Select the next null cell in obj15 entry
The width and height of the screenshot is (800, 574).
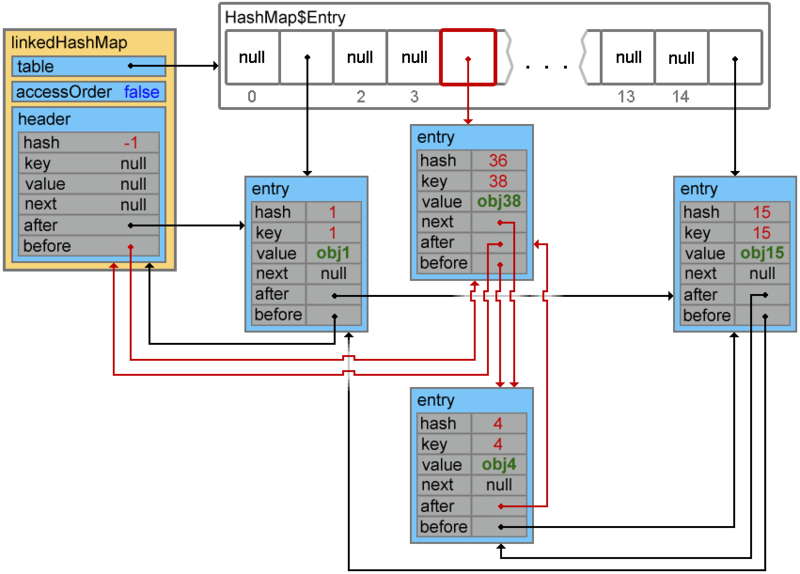click(x=762, y=273)
